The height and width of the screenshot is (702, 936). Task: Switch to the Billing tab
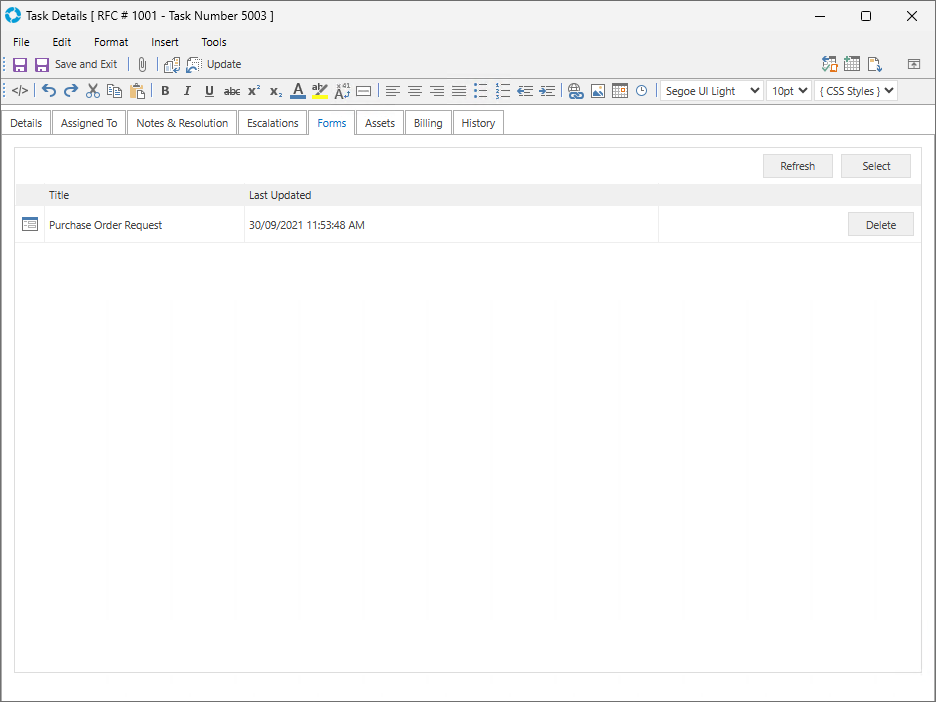tap(428, 123)
